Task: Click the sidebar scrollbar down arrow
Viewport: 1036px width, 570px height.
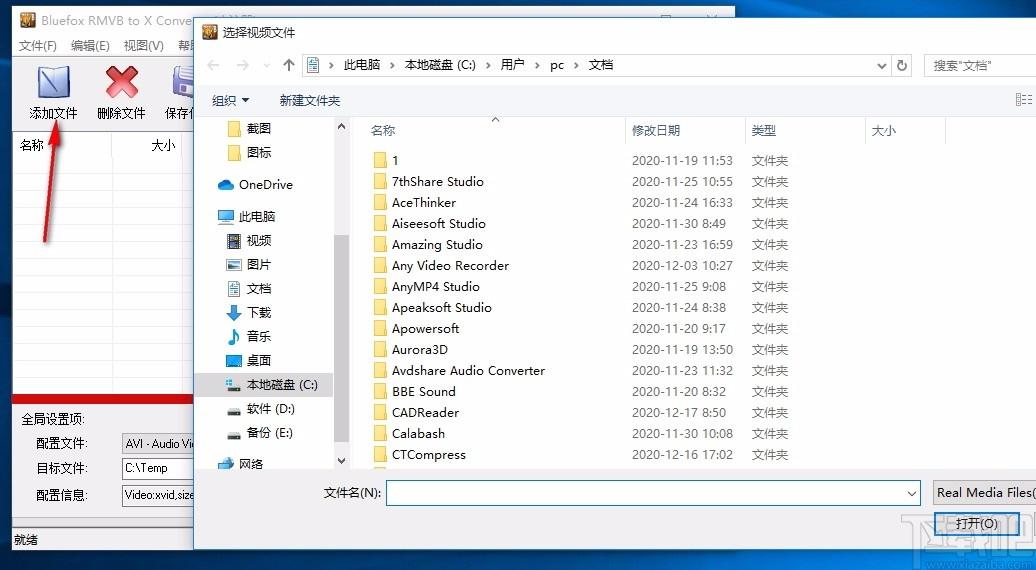Action: (342, 461)
